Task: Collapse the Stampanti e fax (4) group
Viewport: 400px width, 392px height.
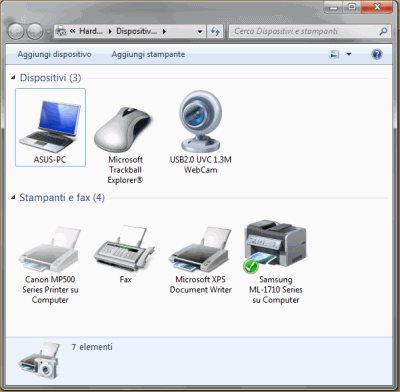Action: [13, 197]
